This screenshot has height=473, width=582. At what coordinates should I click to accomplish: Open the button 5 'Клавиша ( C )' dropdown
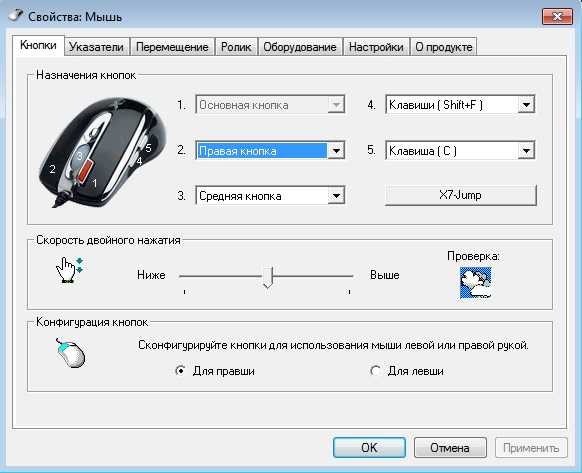pos(526,150)
